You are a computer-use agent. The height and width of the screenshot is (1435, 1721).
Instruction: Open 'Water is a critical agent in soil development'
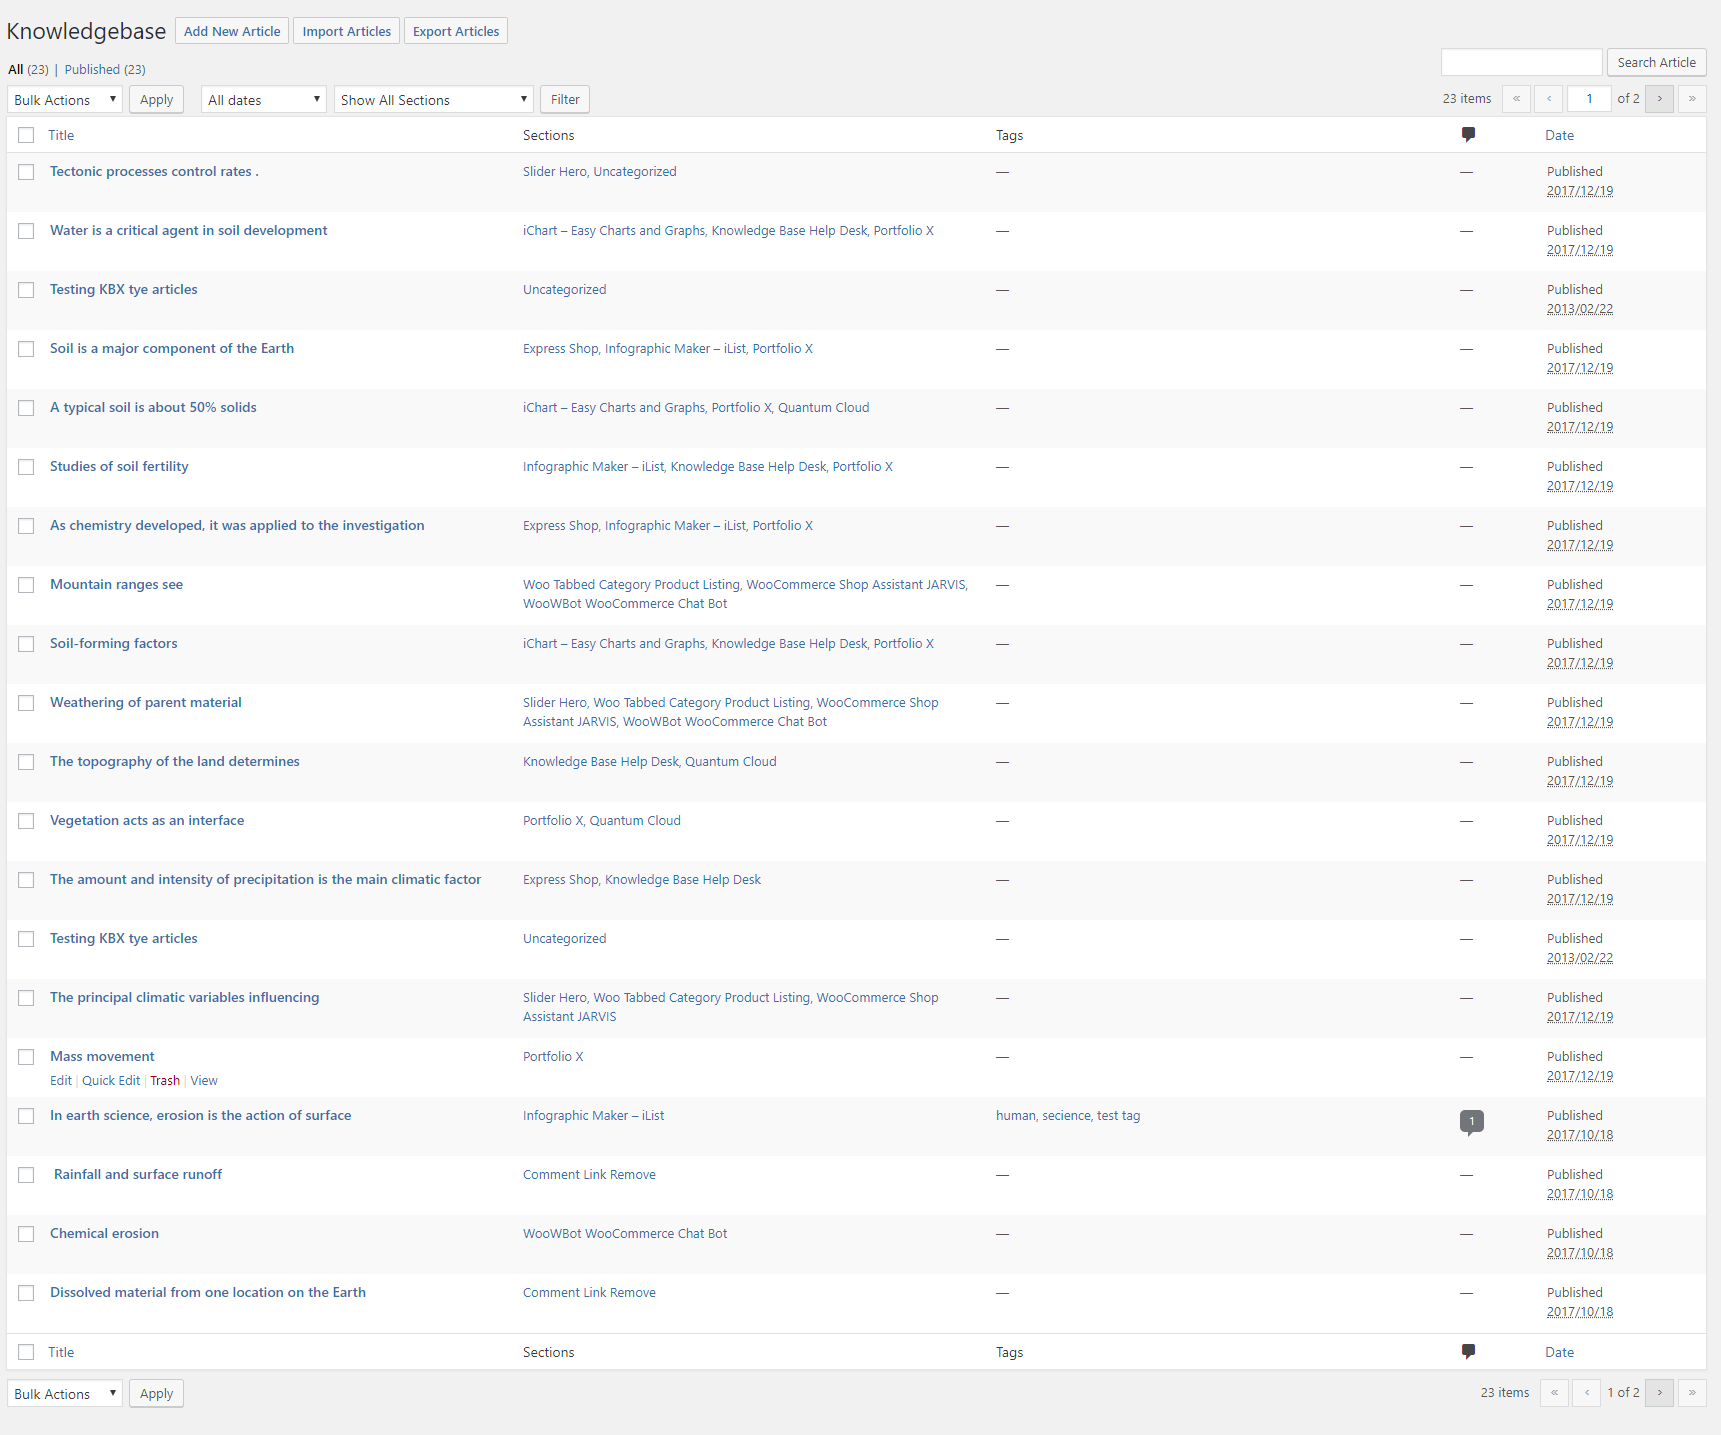pyautogui.click(x=189, y=230)
